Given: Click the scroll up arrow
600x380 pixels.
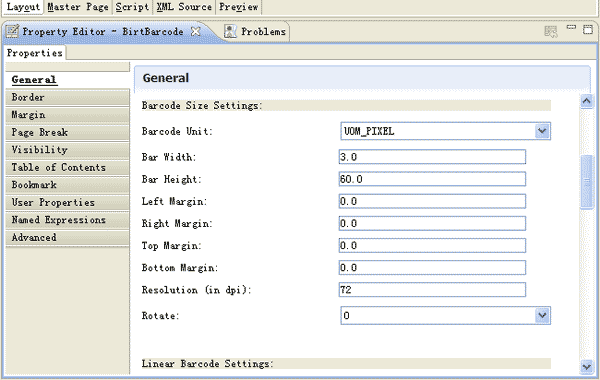Looking at the screenshot, I should click(587, 101).
